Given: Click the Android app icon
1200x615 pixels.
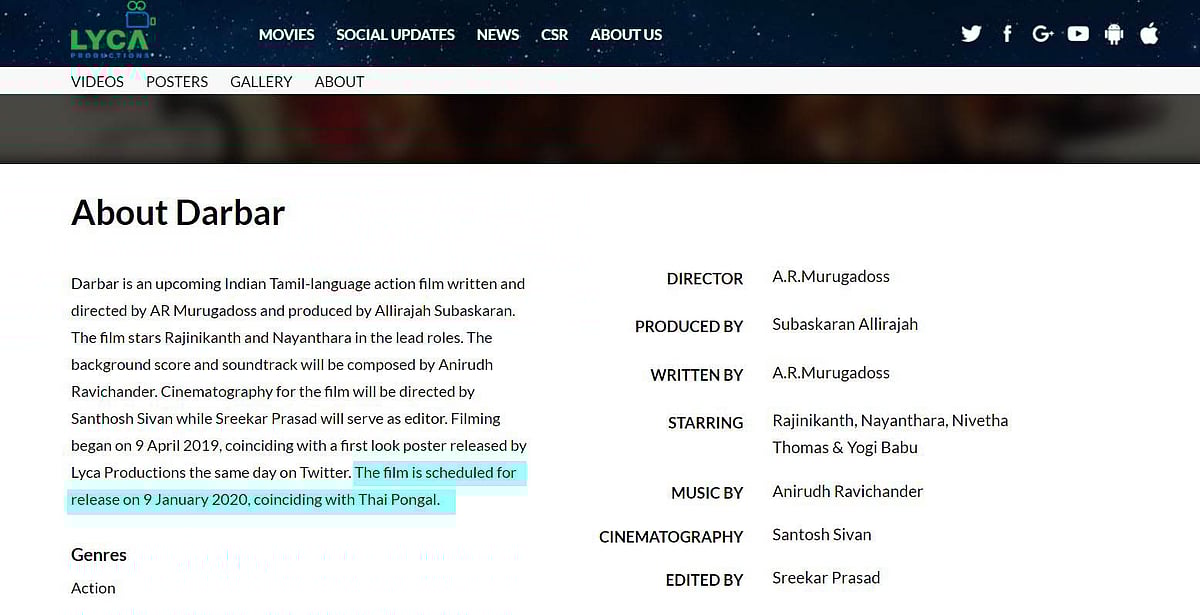Looking at the screenshot, I should [x=1114, y=34].
